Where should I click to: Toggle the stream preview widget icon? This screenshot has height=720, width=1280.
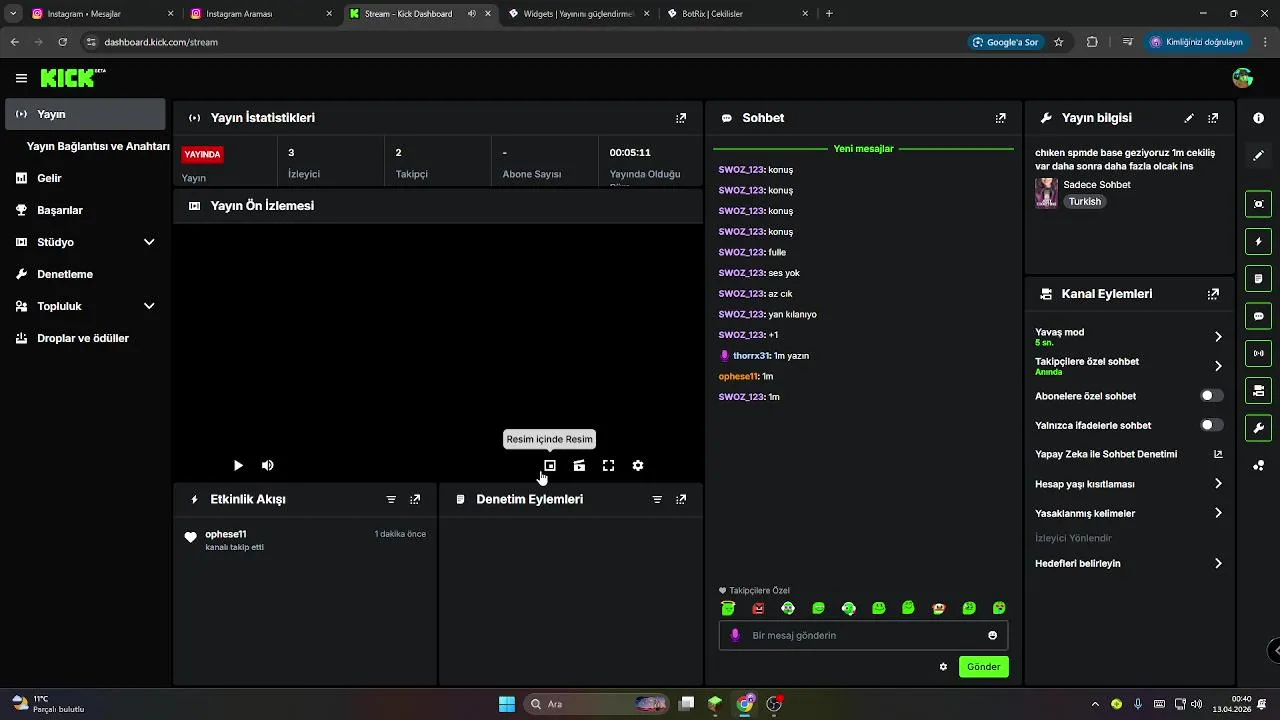point(1258,204)
